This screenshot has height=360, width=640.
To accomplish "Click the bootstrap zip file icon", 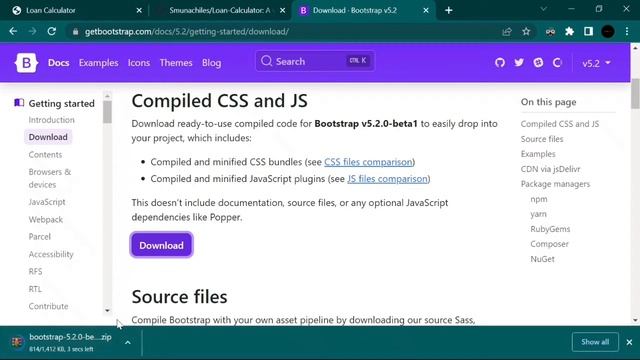I will [17, 342].
